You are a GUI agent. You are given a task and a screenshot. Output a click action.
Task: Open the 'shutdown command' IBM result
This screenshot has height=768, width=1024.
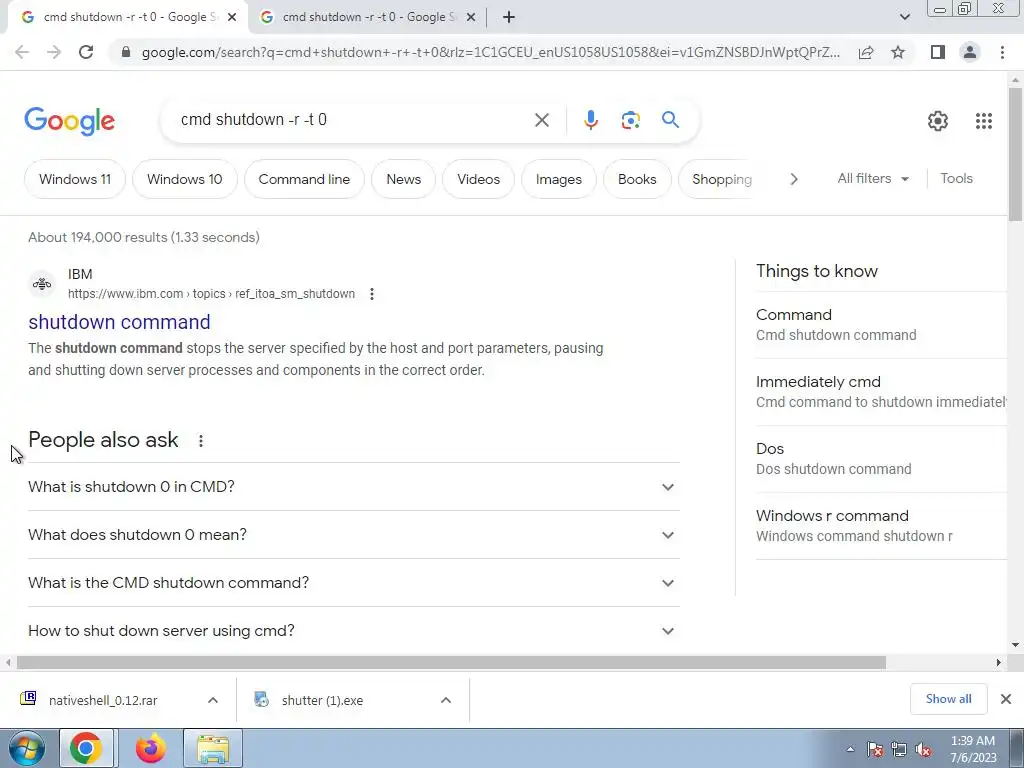[x=120, y=322]
